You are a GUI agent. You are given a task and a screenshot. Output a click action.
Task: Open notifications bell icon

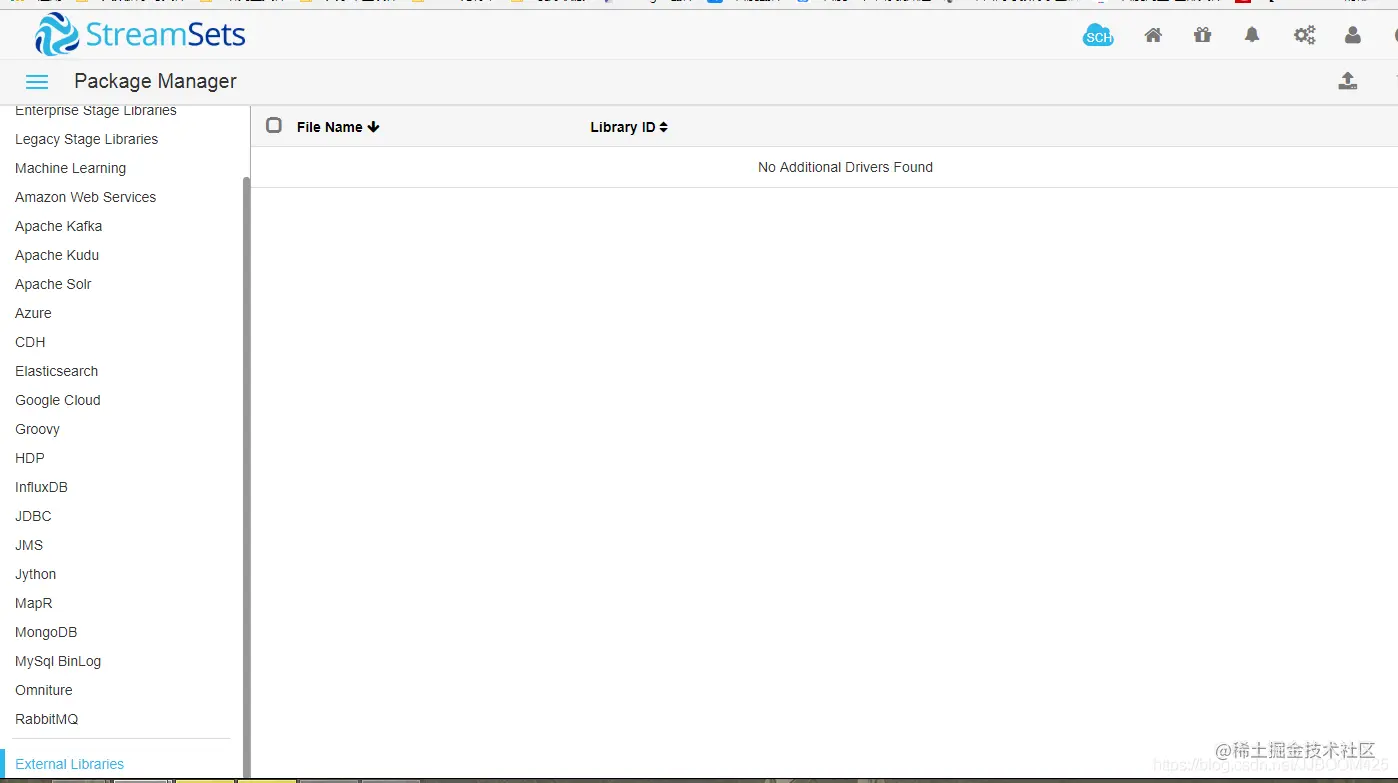pos(1252,35)
